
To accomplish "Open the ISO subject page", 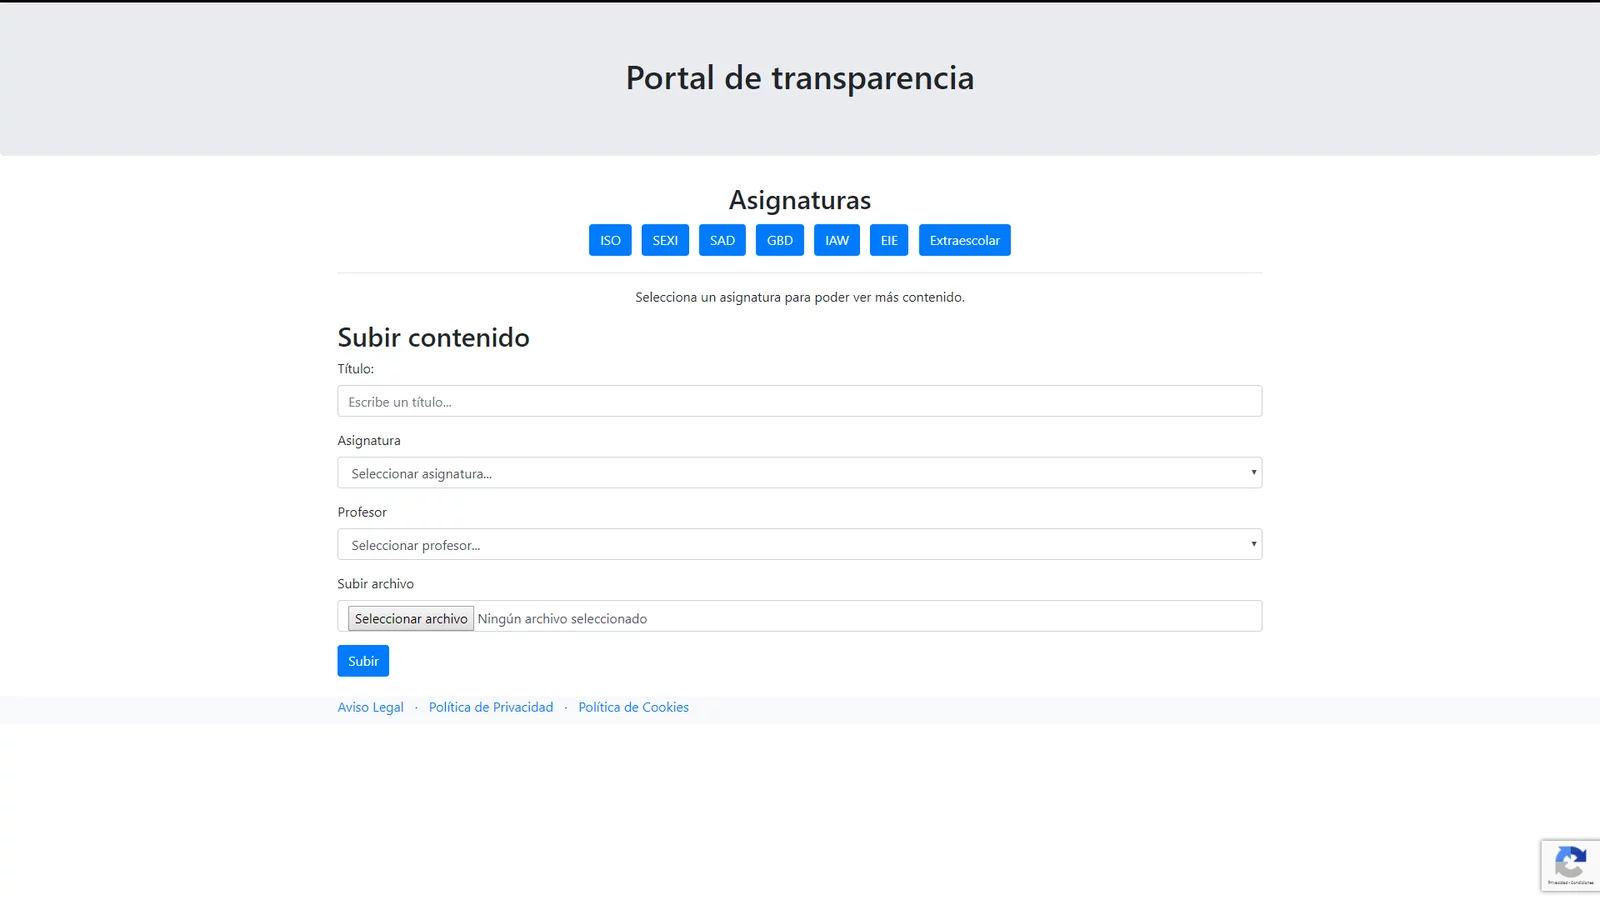I will point(610,240).
